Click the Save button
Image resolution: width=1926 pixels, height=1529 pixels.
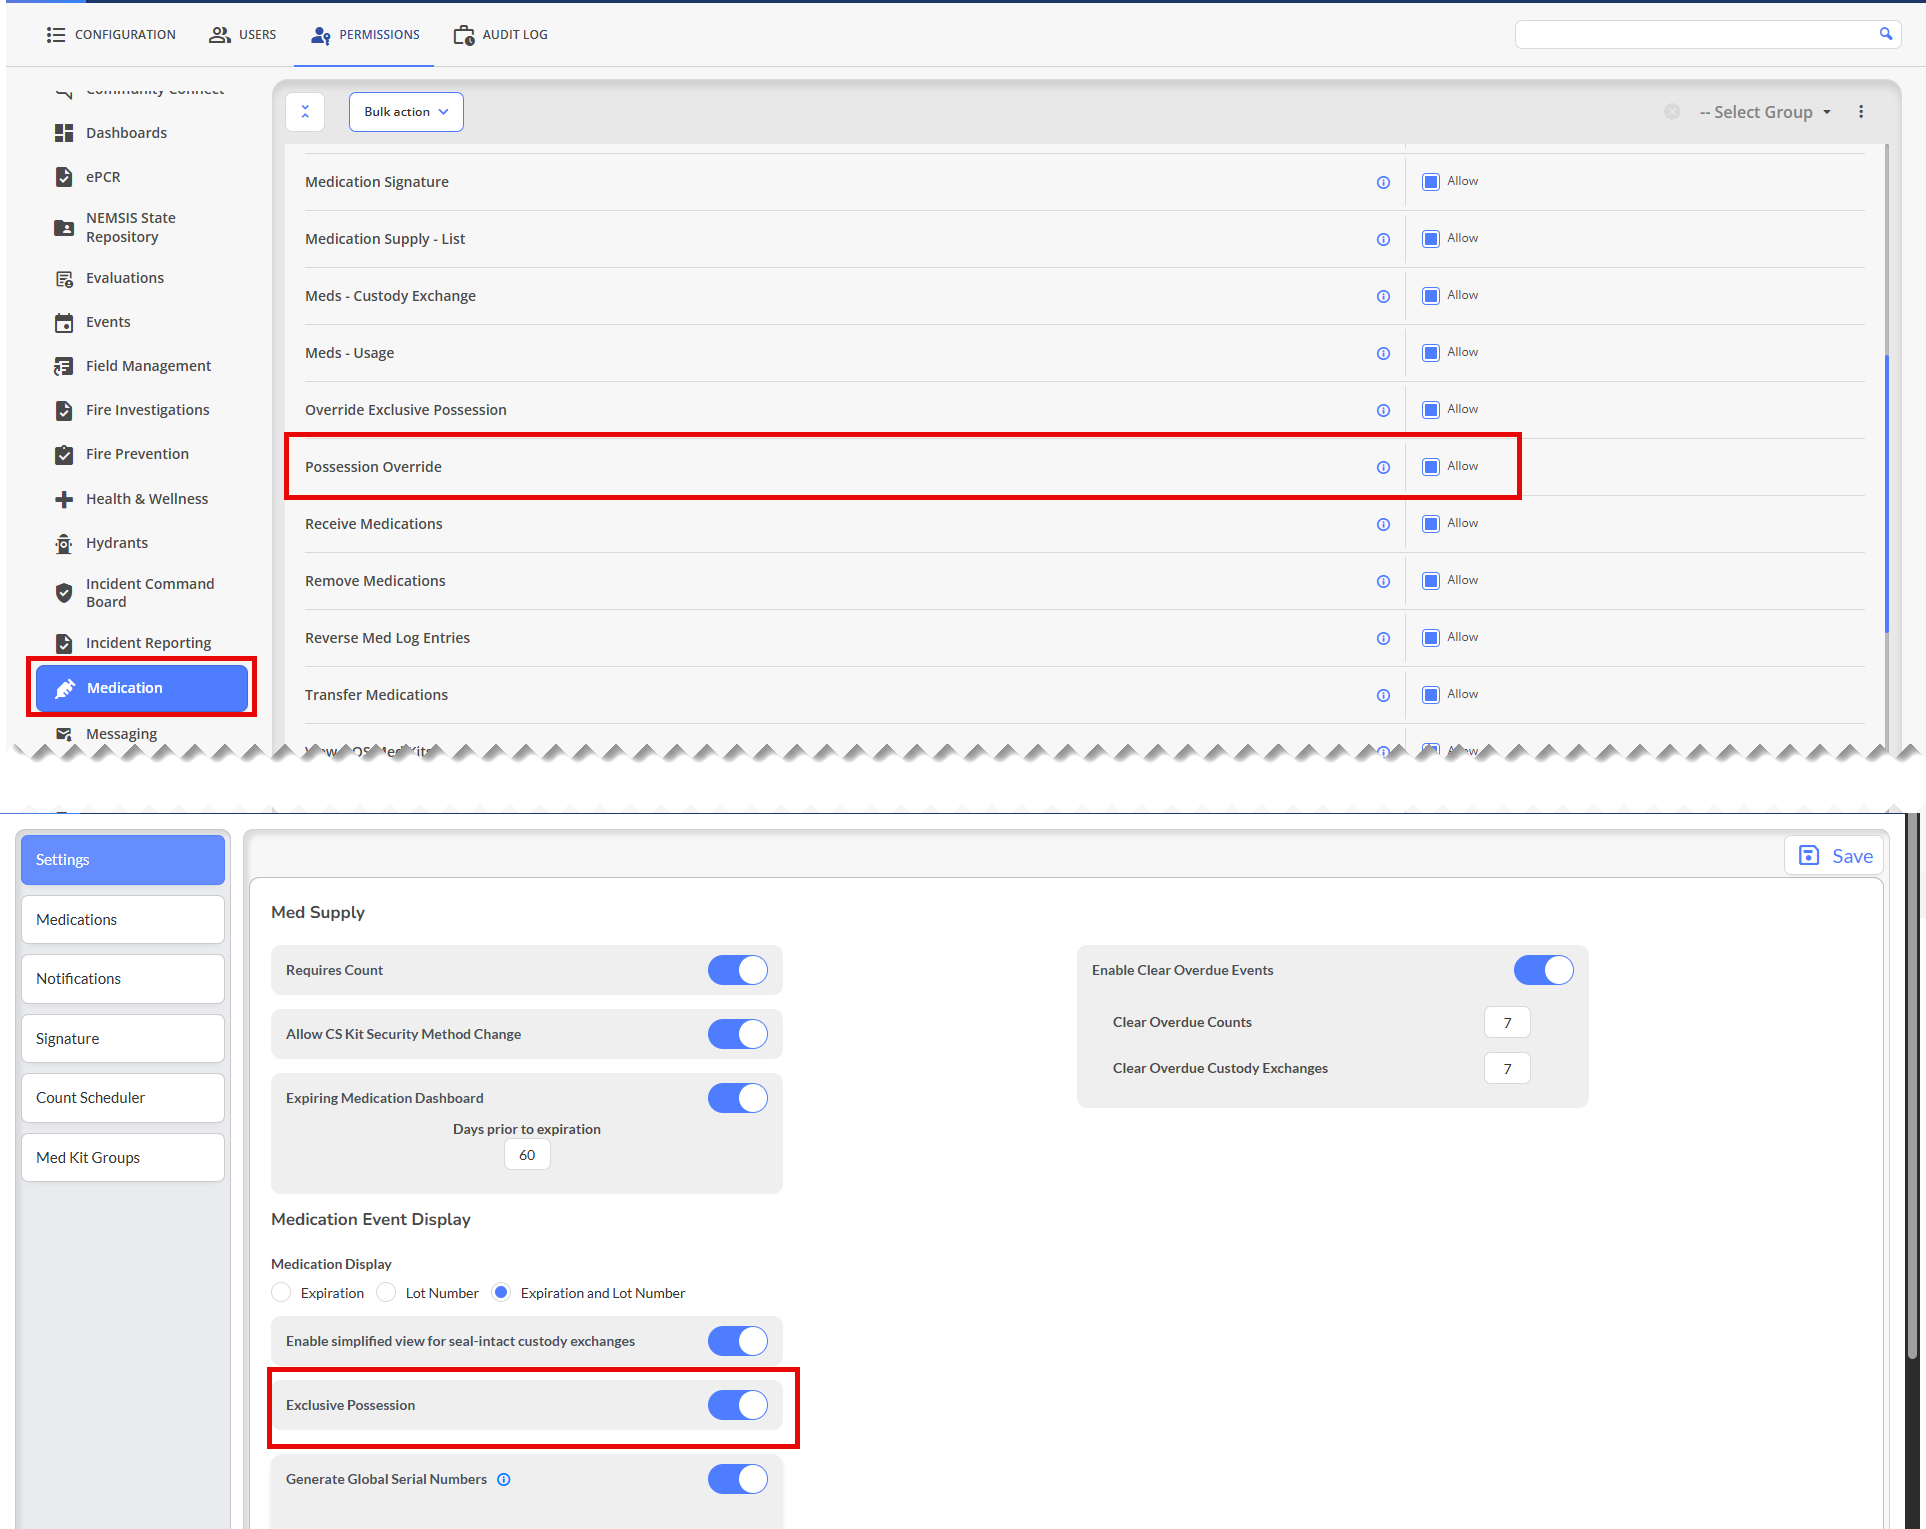point(1835,856)
